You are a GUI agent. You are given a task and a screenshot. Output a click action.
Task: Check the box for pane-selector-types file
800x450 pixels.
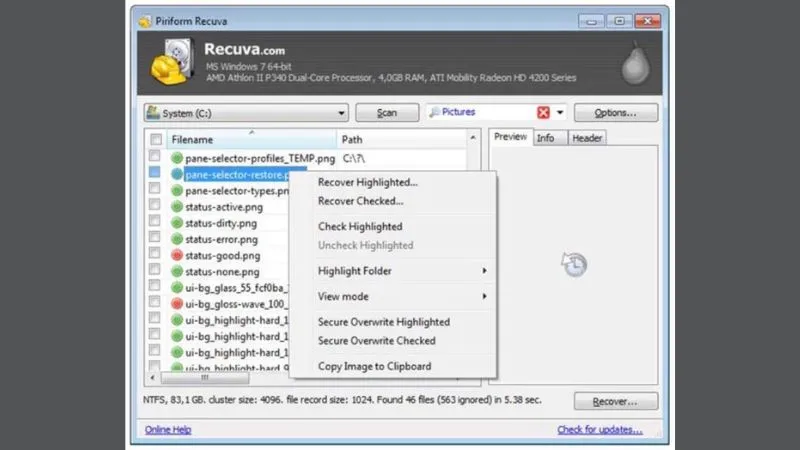(155, 188)
